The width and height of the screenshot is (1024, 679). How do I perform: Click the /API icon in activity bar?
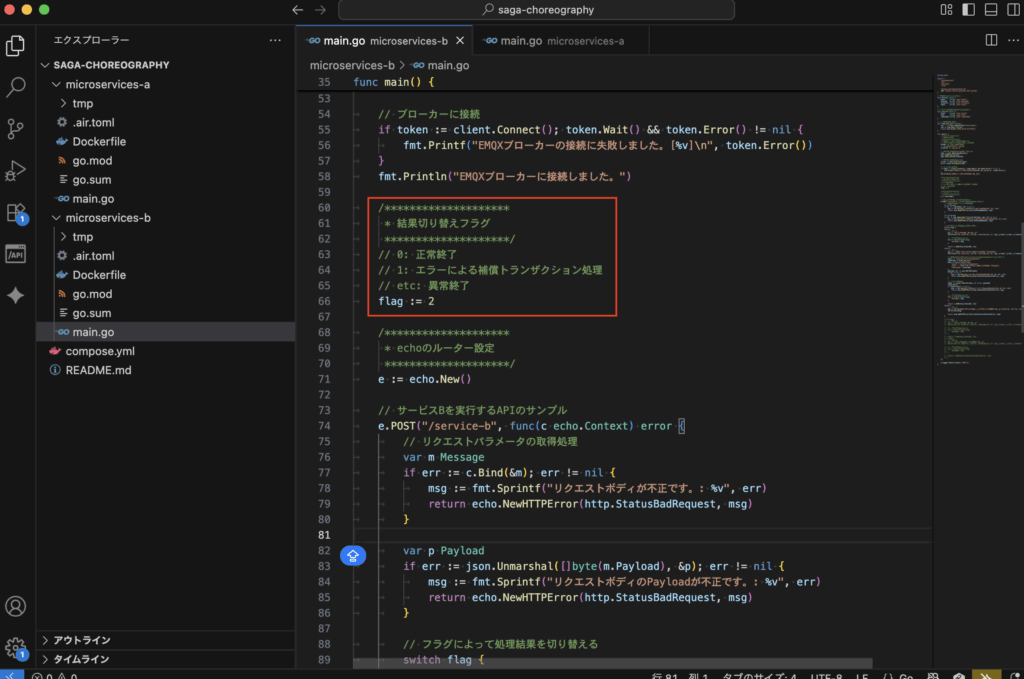(16, 255)
